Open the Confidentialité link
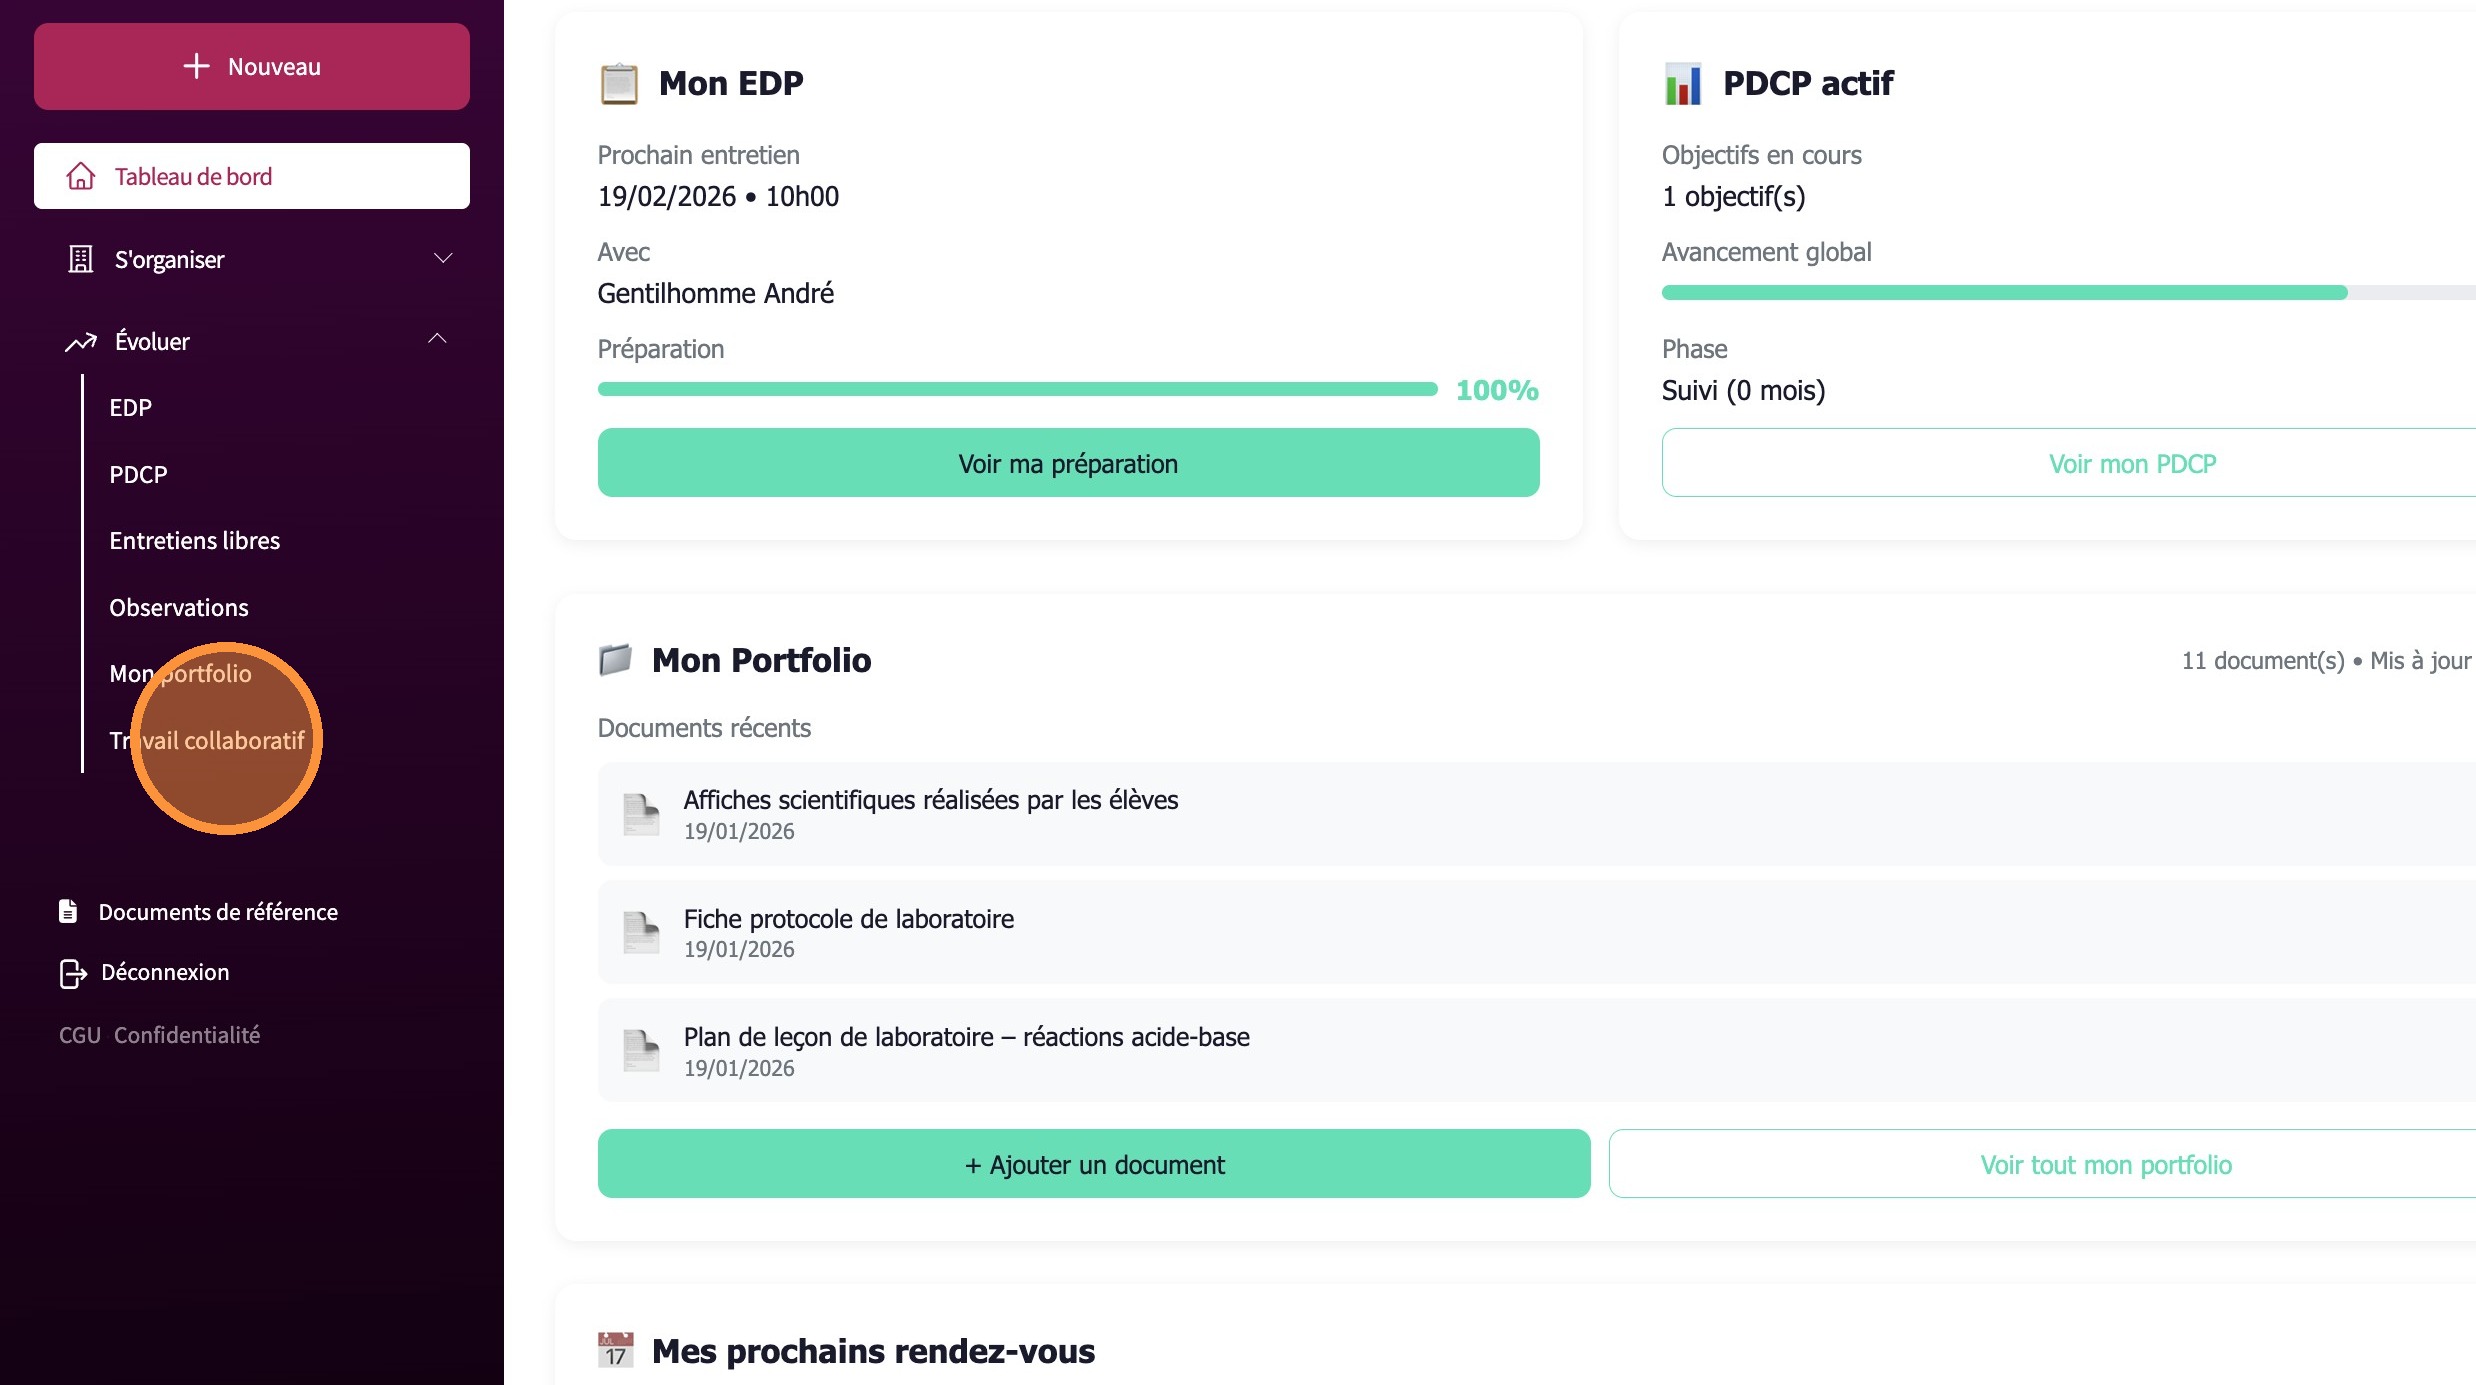The width and height of the screenshot is (2476, 1385). (187, 1035)
